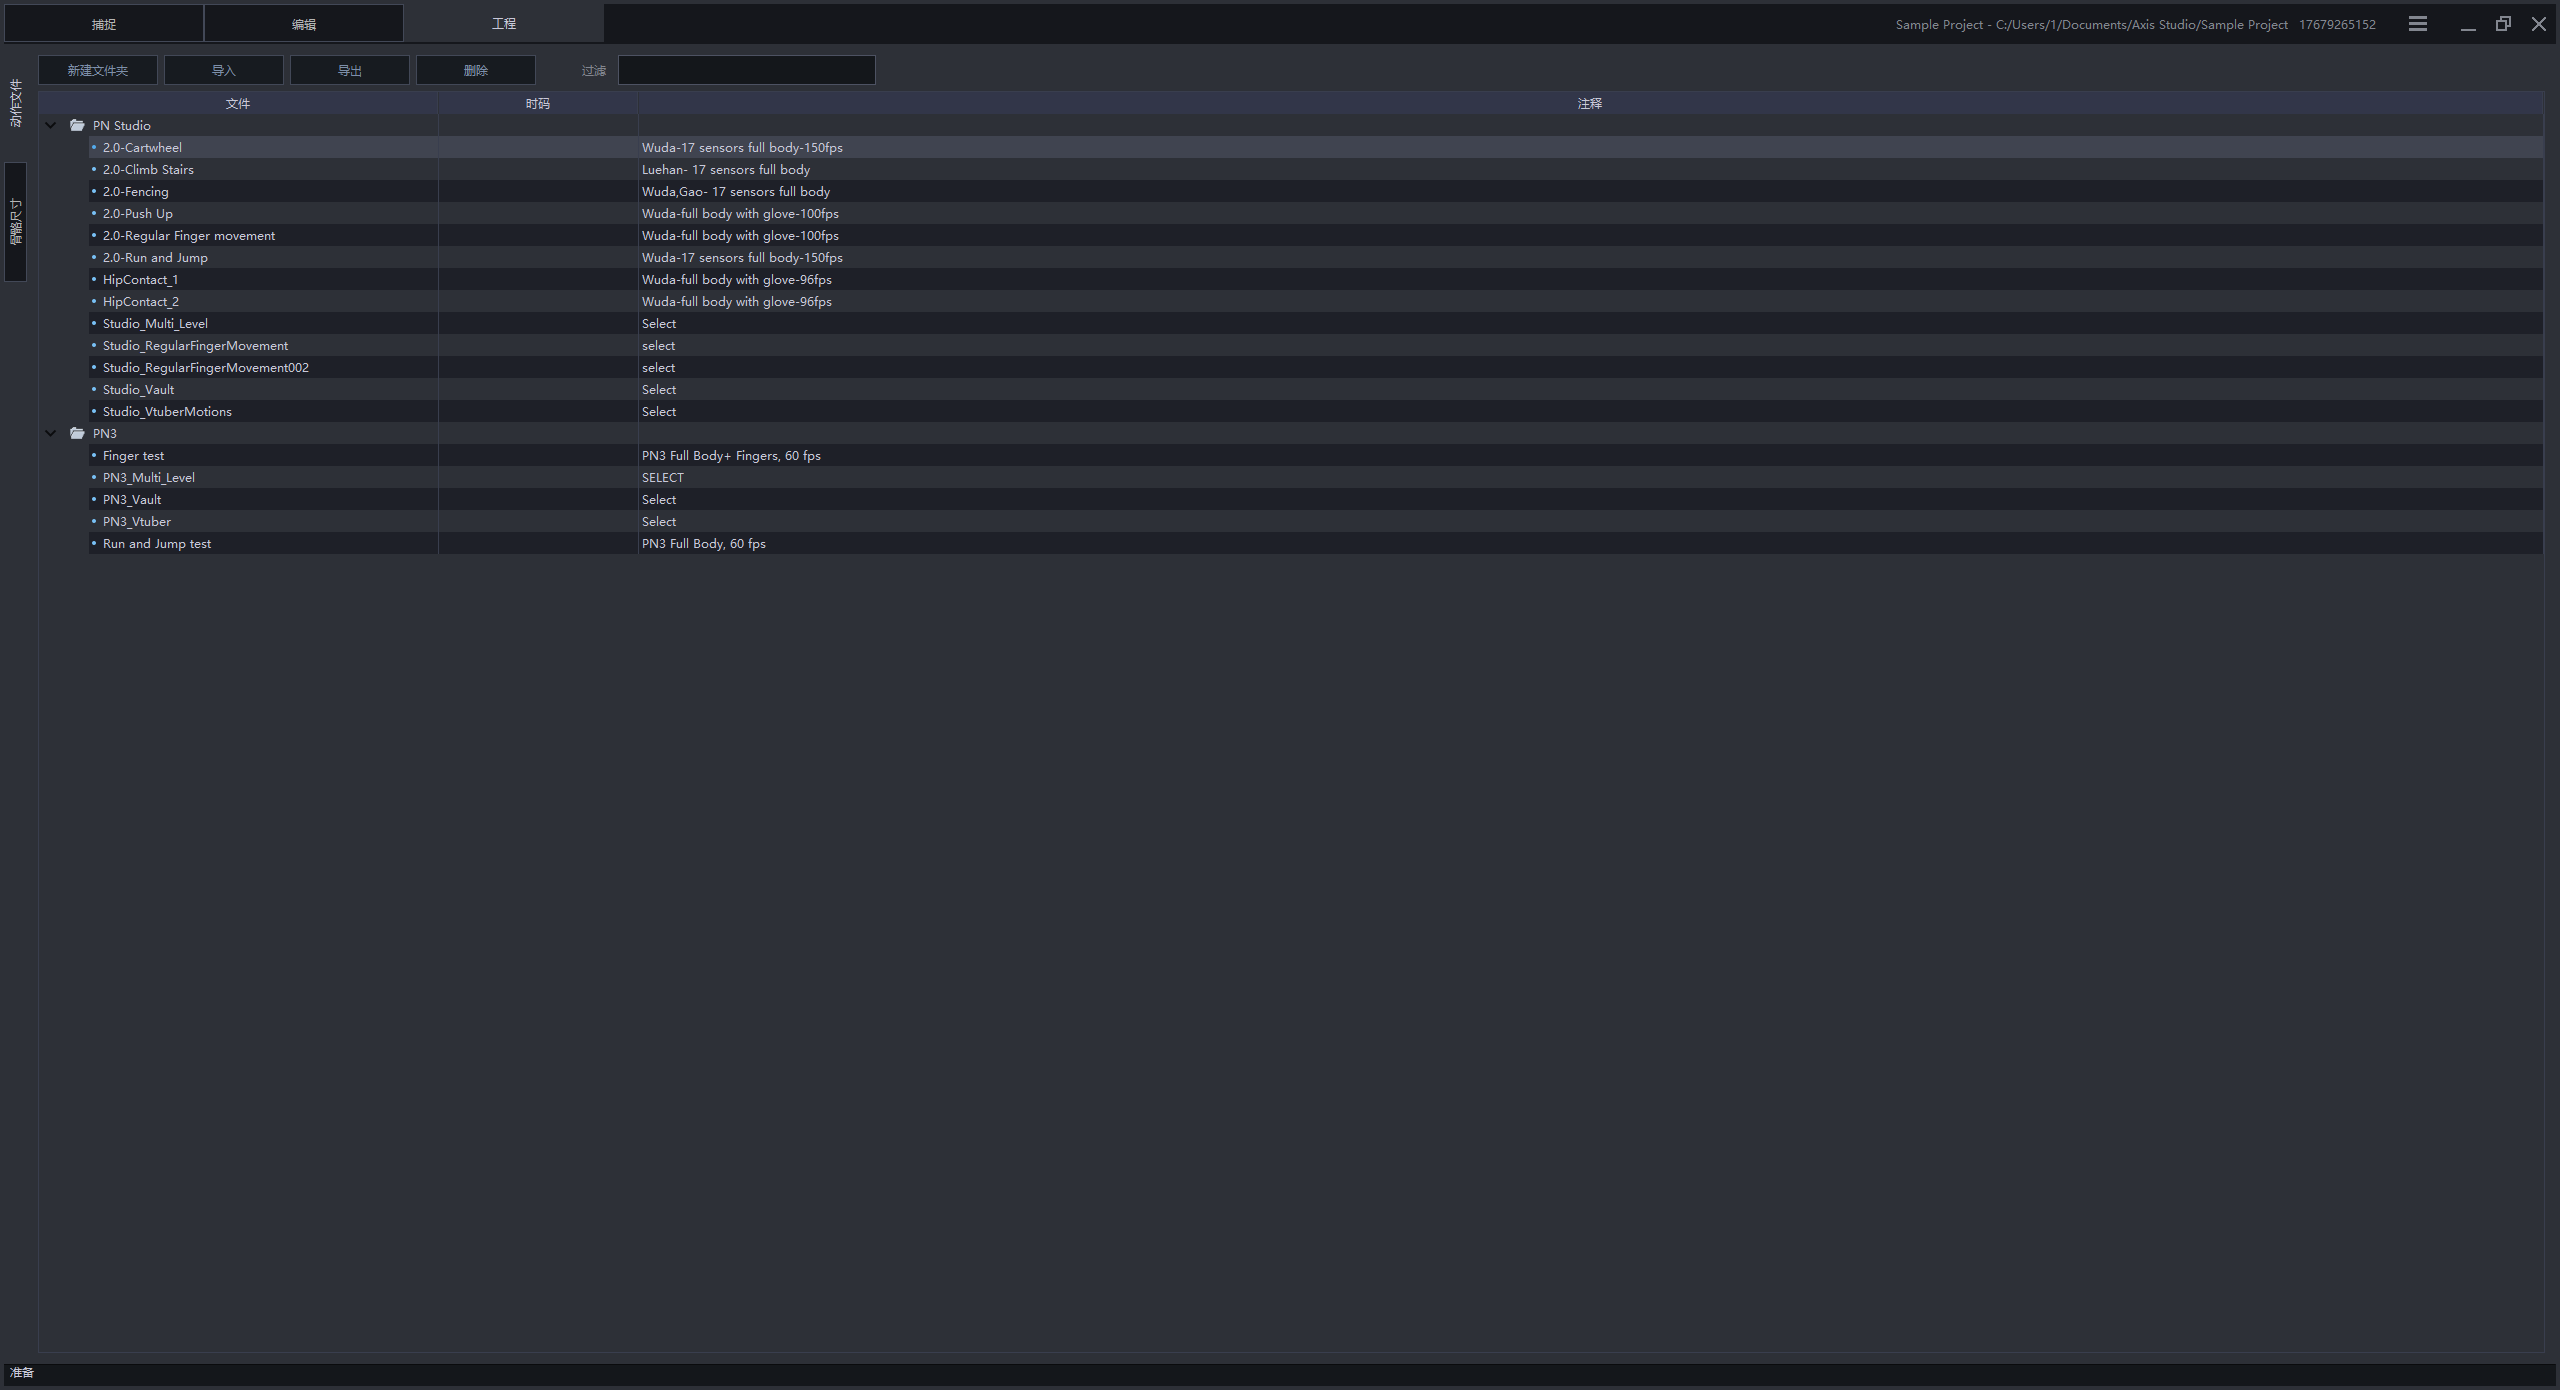Click the PN3 folder icon
2560x1390 pixels.
77,433
